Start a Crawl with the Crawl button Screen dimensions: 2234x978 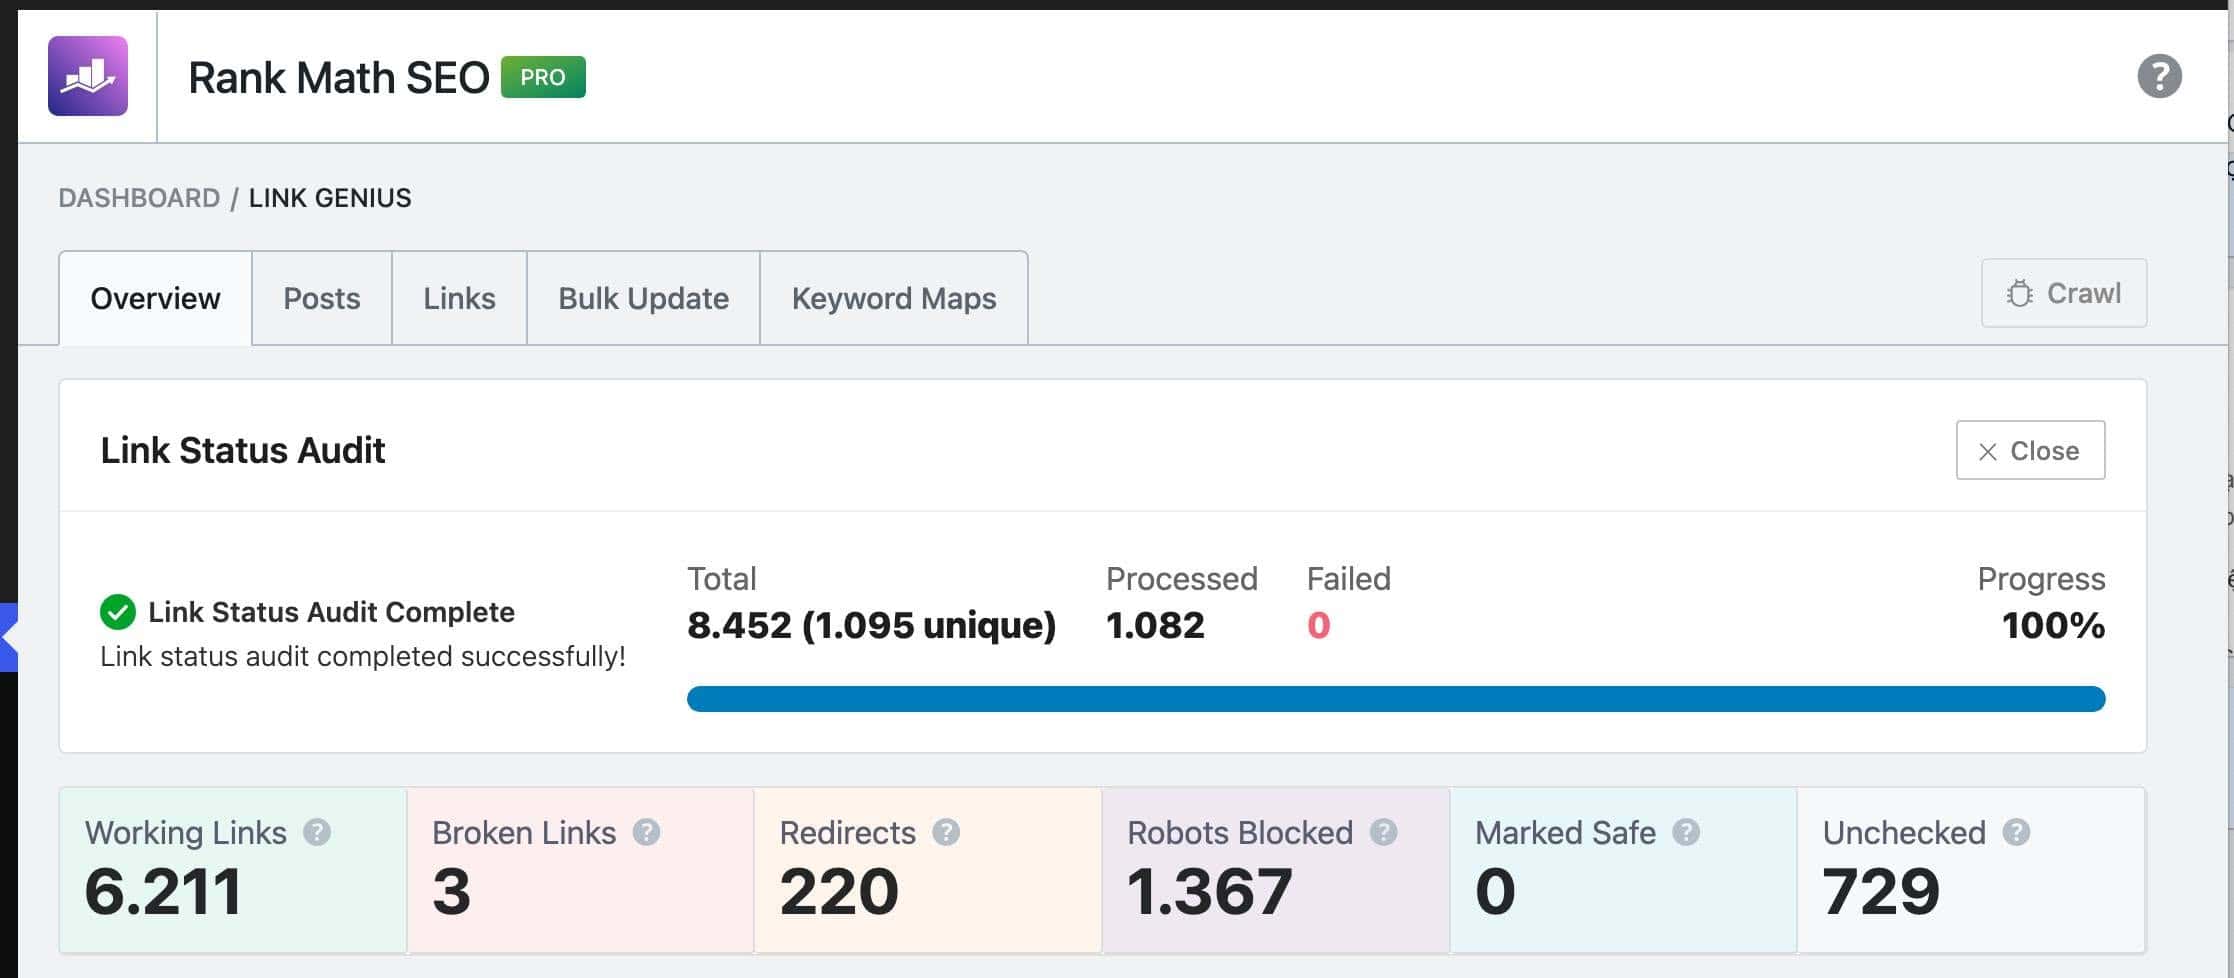coord(2064,293)
